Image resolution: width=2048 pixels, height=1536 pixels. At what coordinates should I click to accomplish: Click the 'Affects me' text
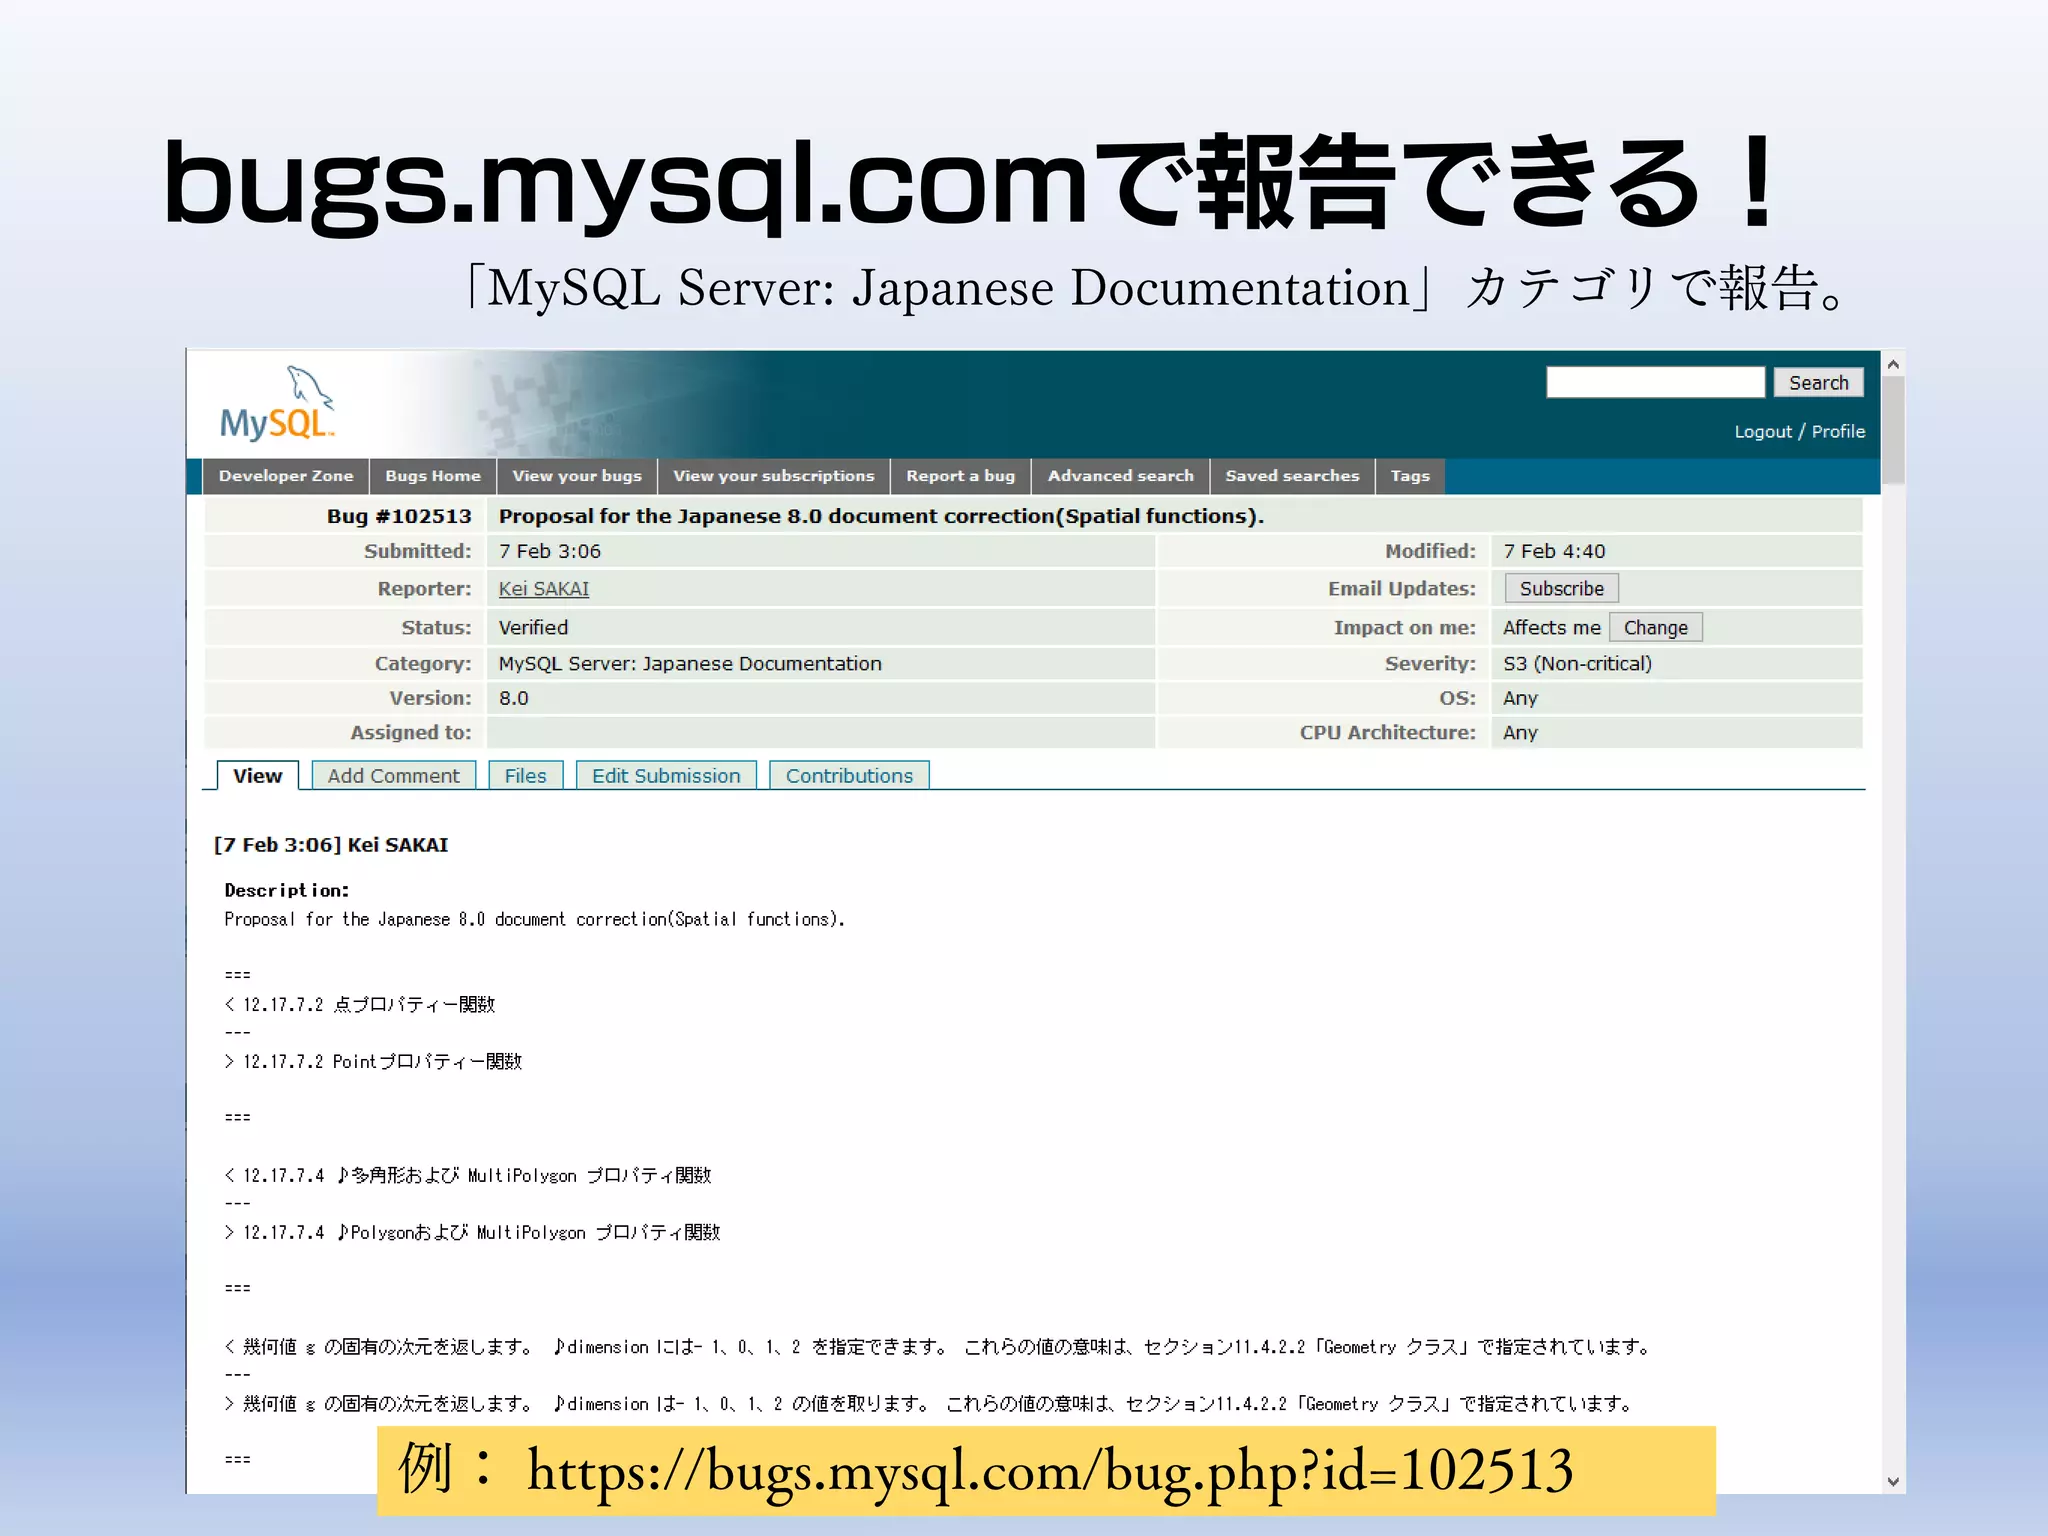tap(1551, 628)
